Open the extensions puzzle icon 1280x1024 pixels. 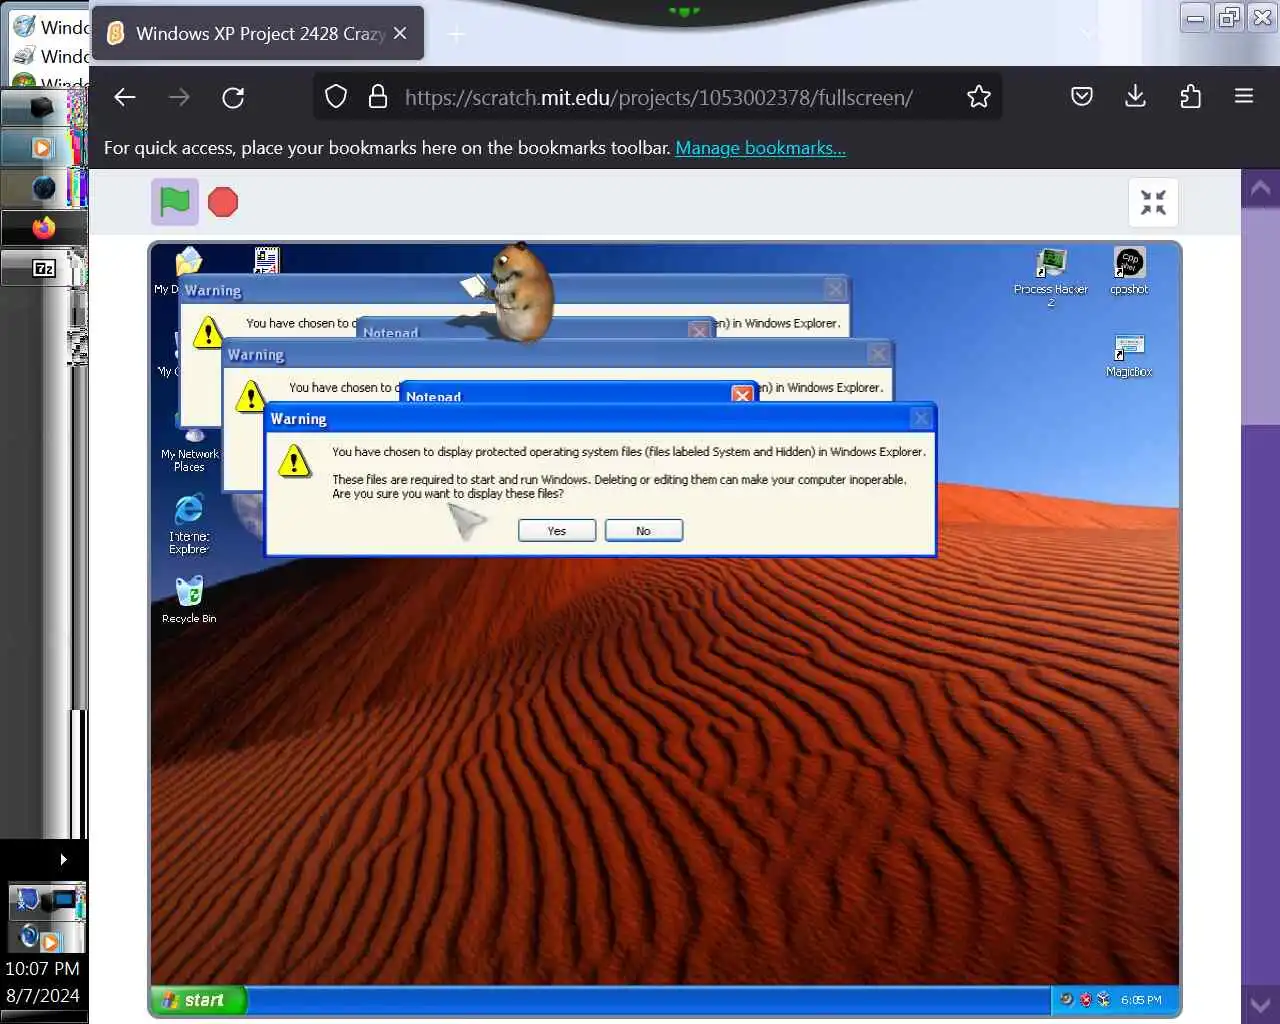coord(1190,97)
